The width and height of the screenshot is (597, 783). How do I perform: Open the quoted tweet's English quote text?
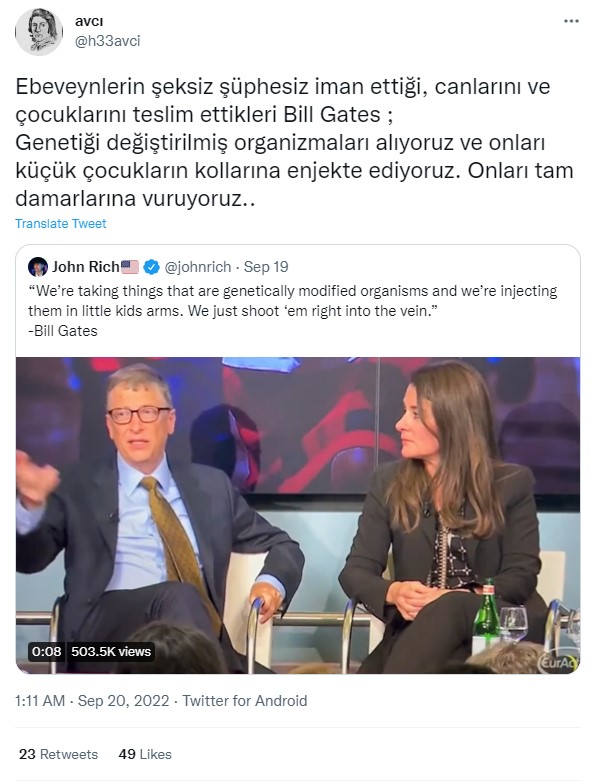coord(293,311)
